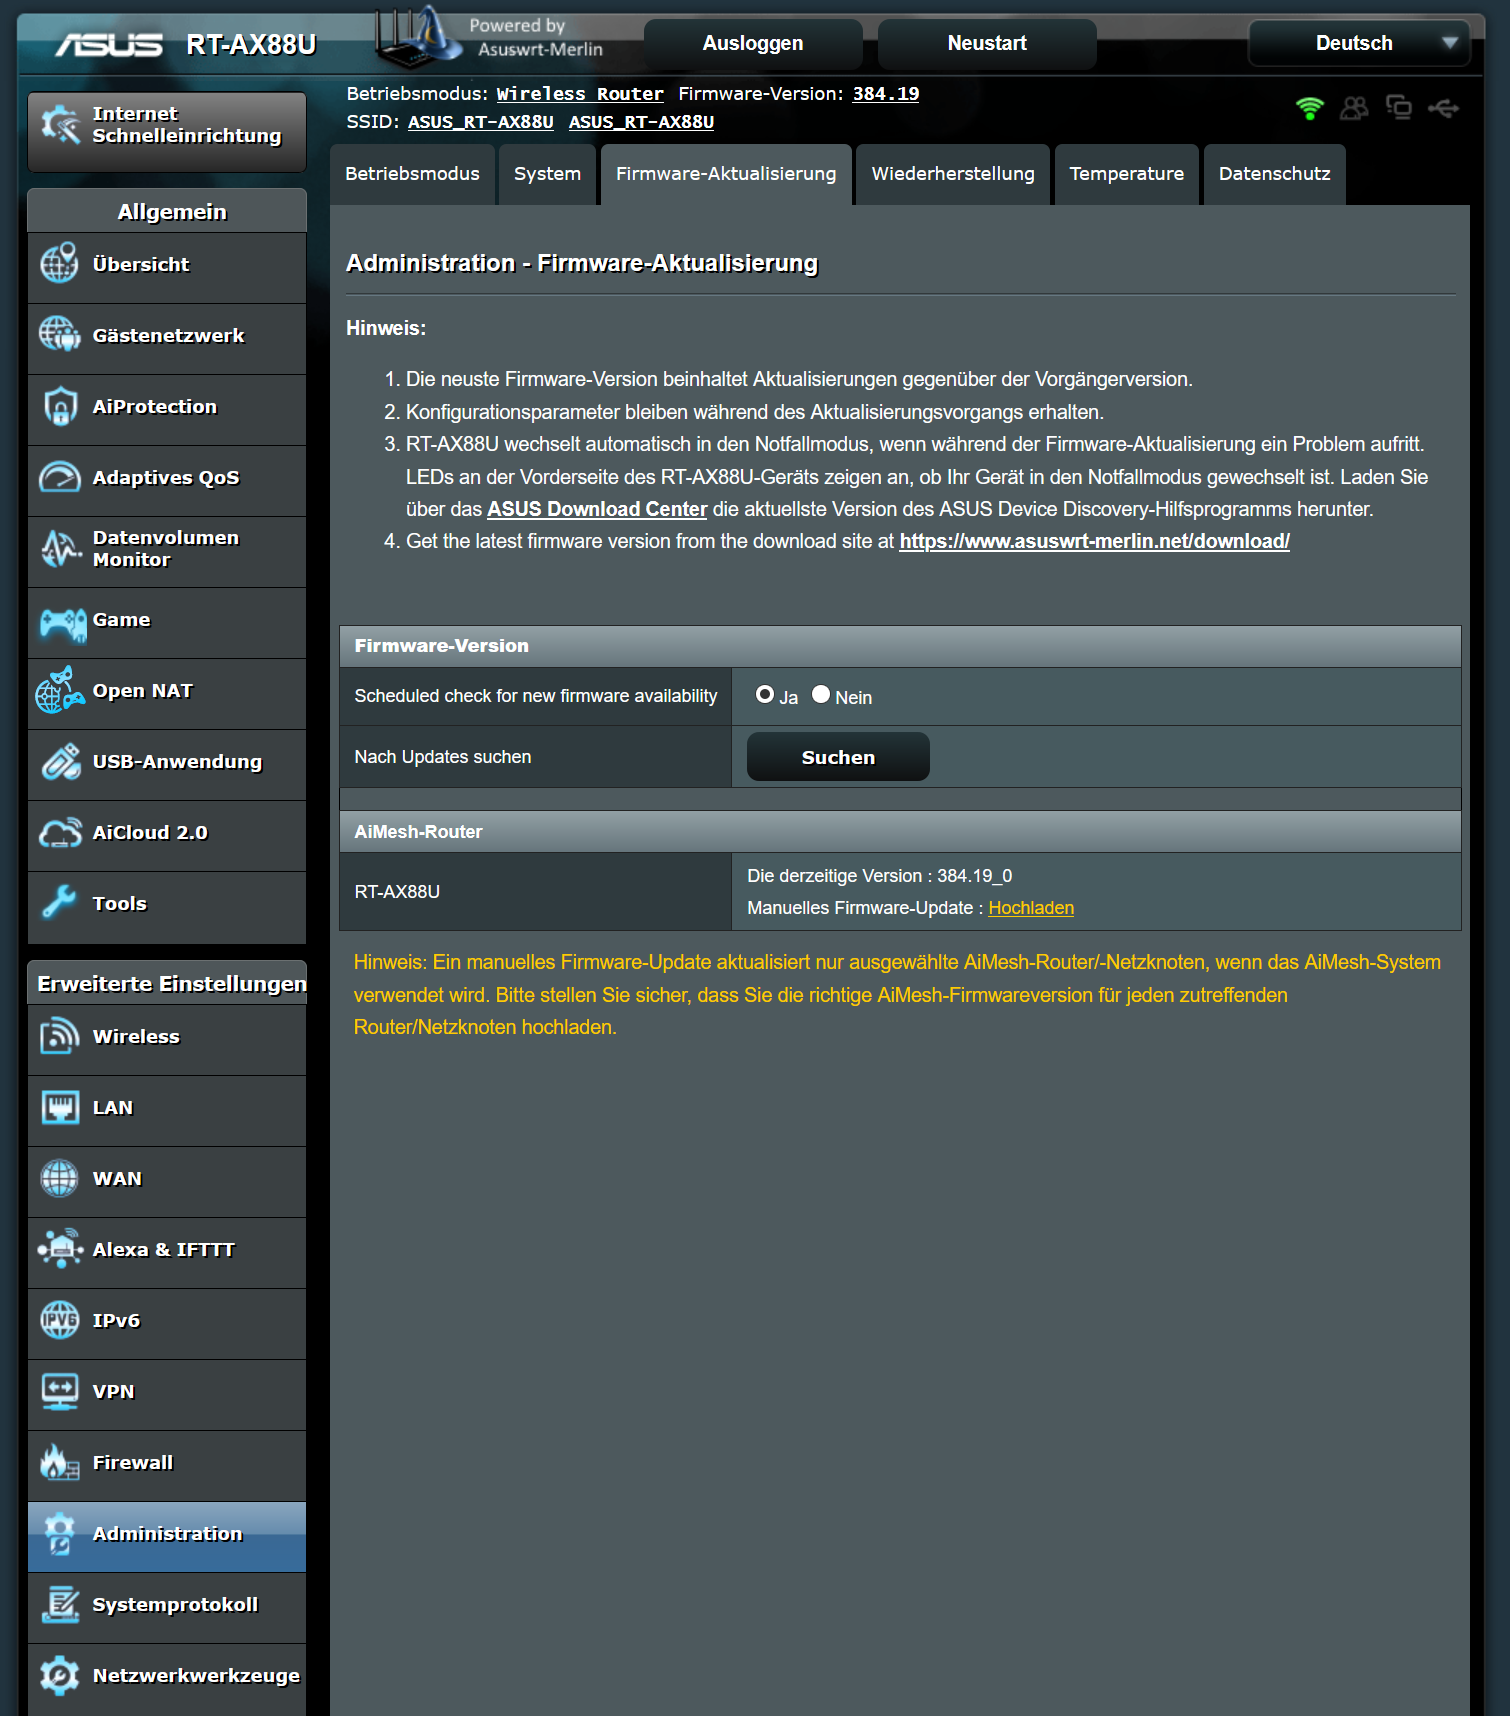Click the Firewall flame icon
The height and width of the screenshot is (1716, 1510).
pos(60,1462)
